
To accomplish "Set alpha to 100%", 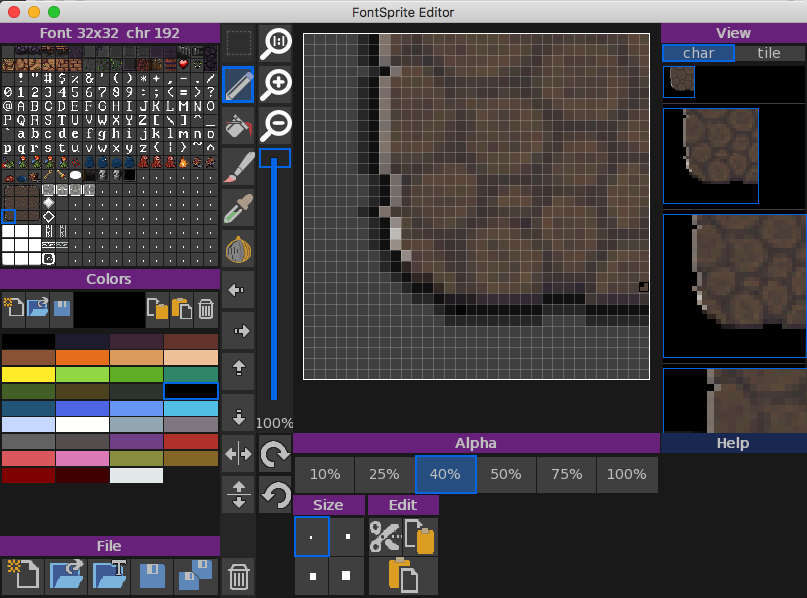I will (627, 474).
